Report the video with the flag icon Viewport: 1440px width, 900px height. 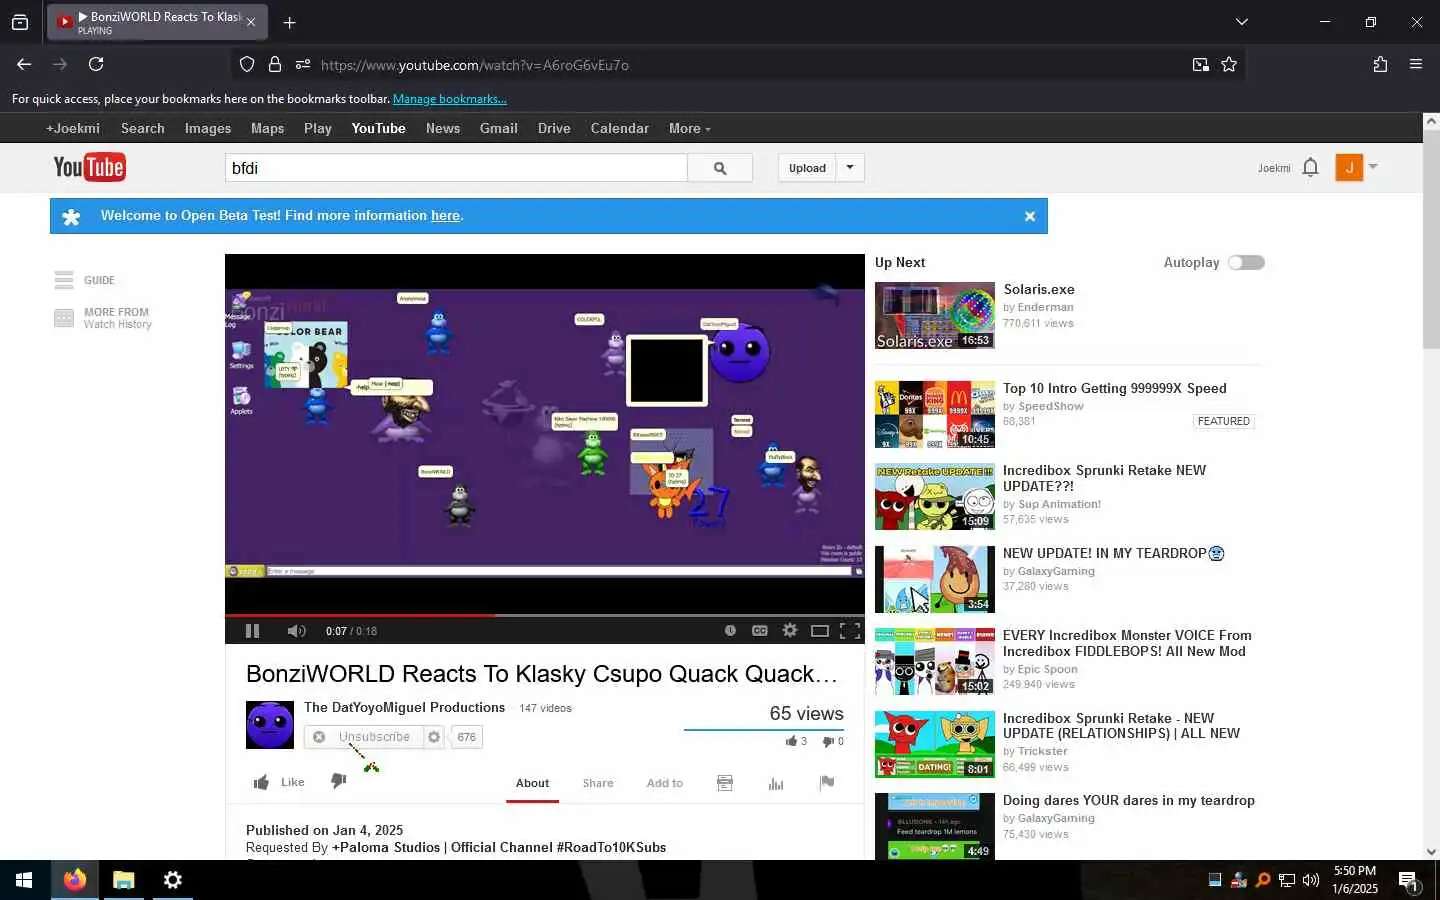(x=827, y=782)
